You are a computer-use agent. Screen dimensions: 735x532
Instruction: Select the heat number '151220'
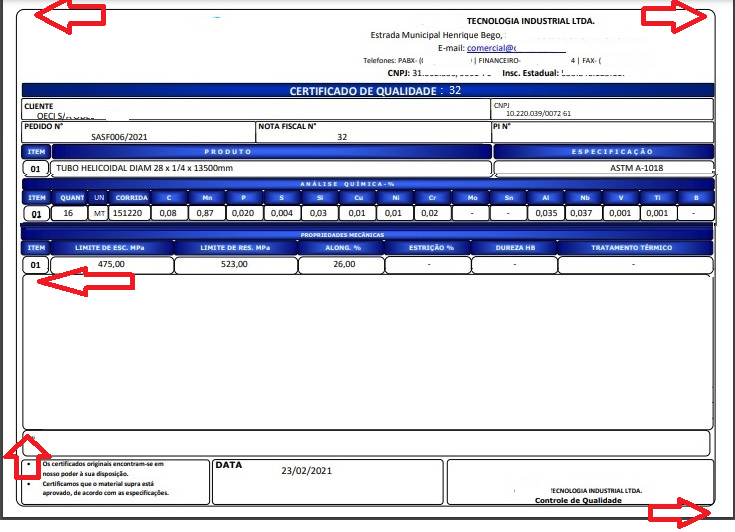128,213
